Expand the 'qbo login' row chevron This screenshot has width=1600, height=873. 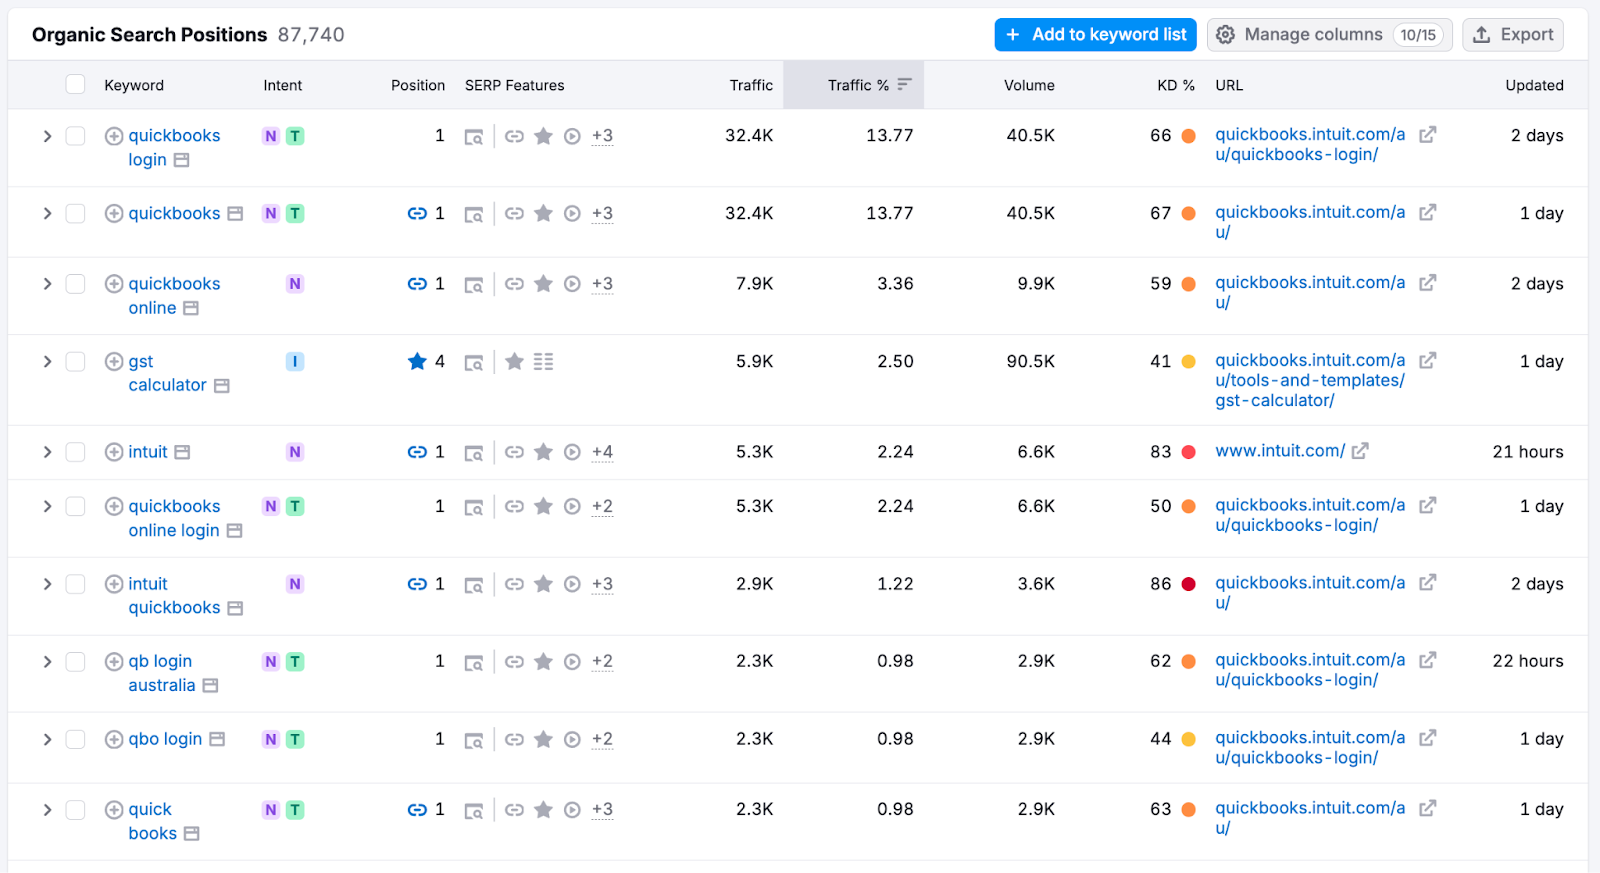(47, 740)
